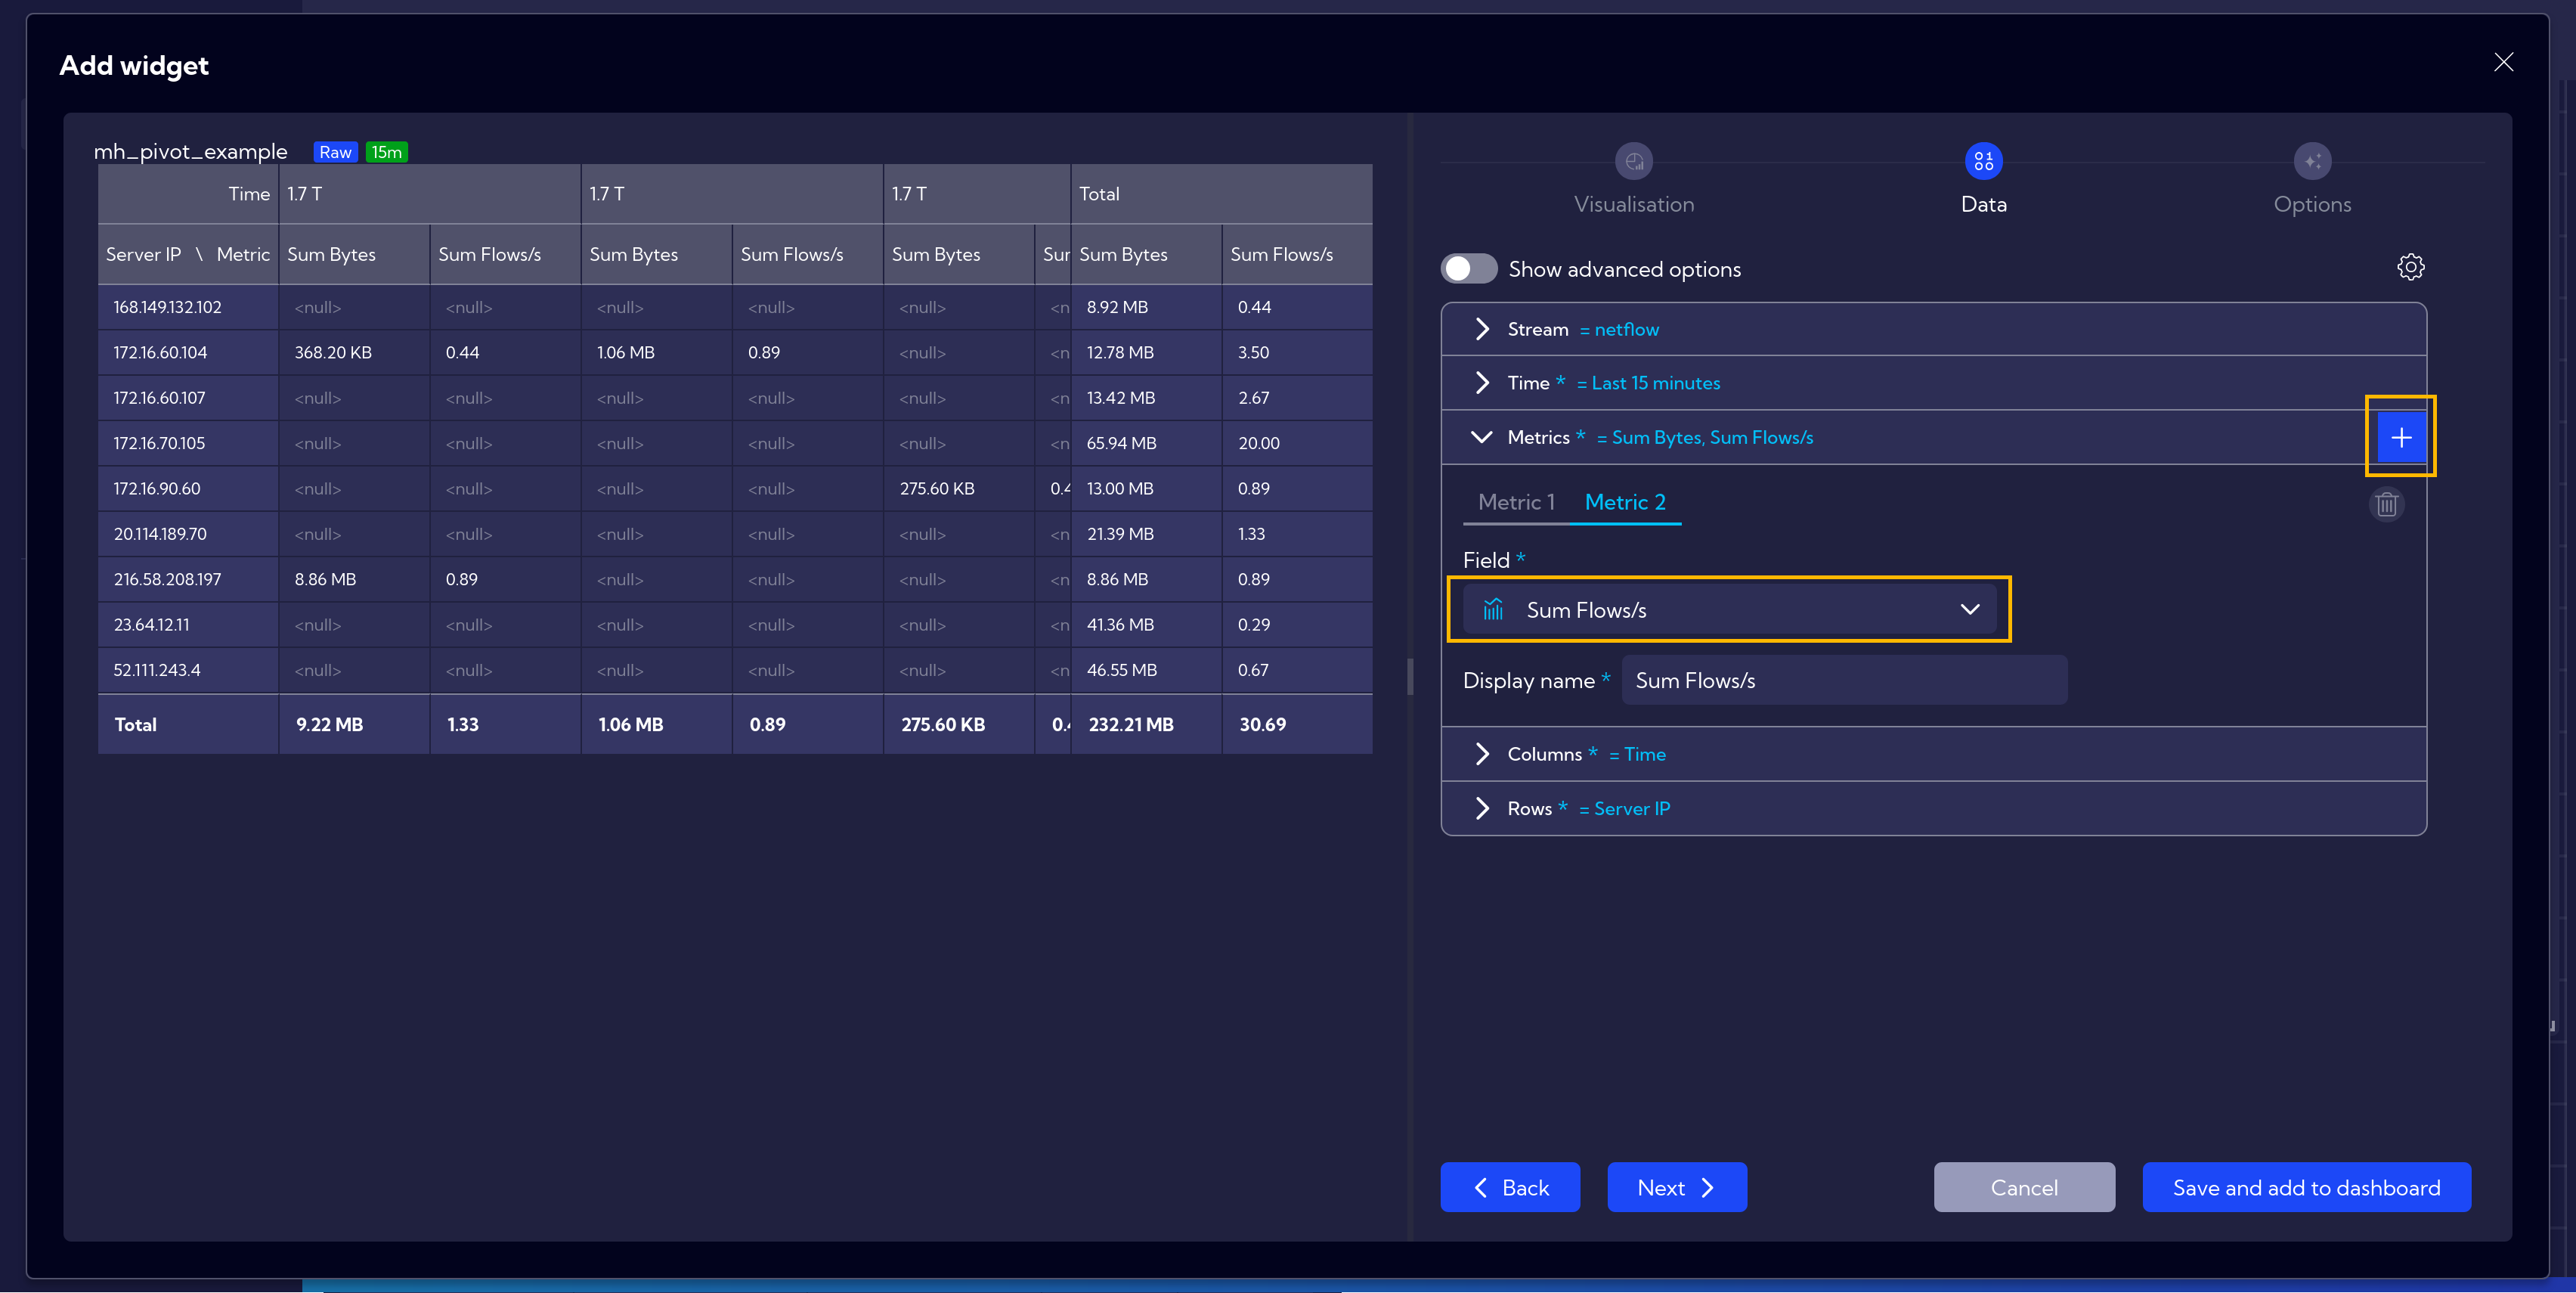Delete Metric 2 with trash icon
2576x1293 pixels.
2386,504
